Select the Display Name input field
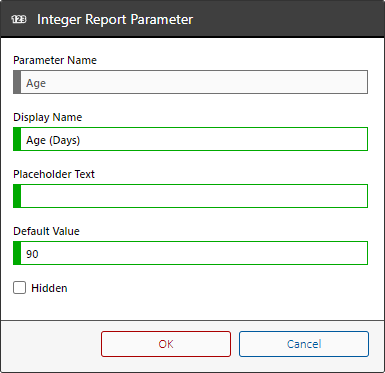The height and width of the screenshot is (373, 385). pyautogui.click(x=190, y=139)
